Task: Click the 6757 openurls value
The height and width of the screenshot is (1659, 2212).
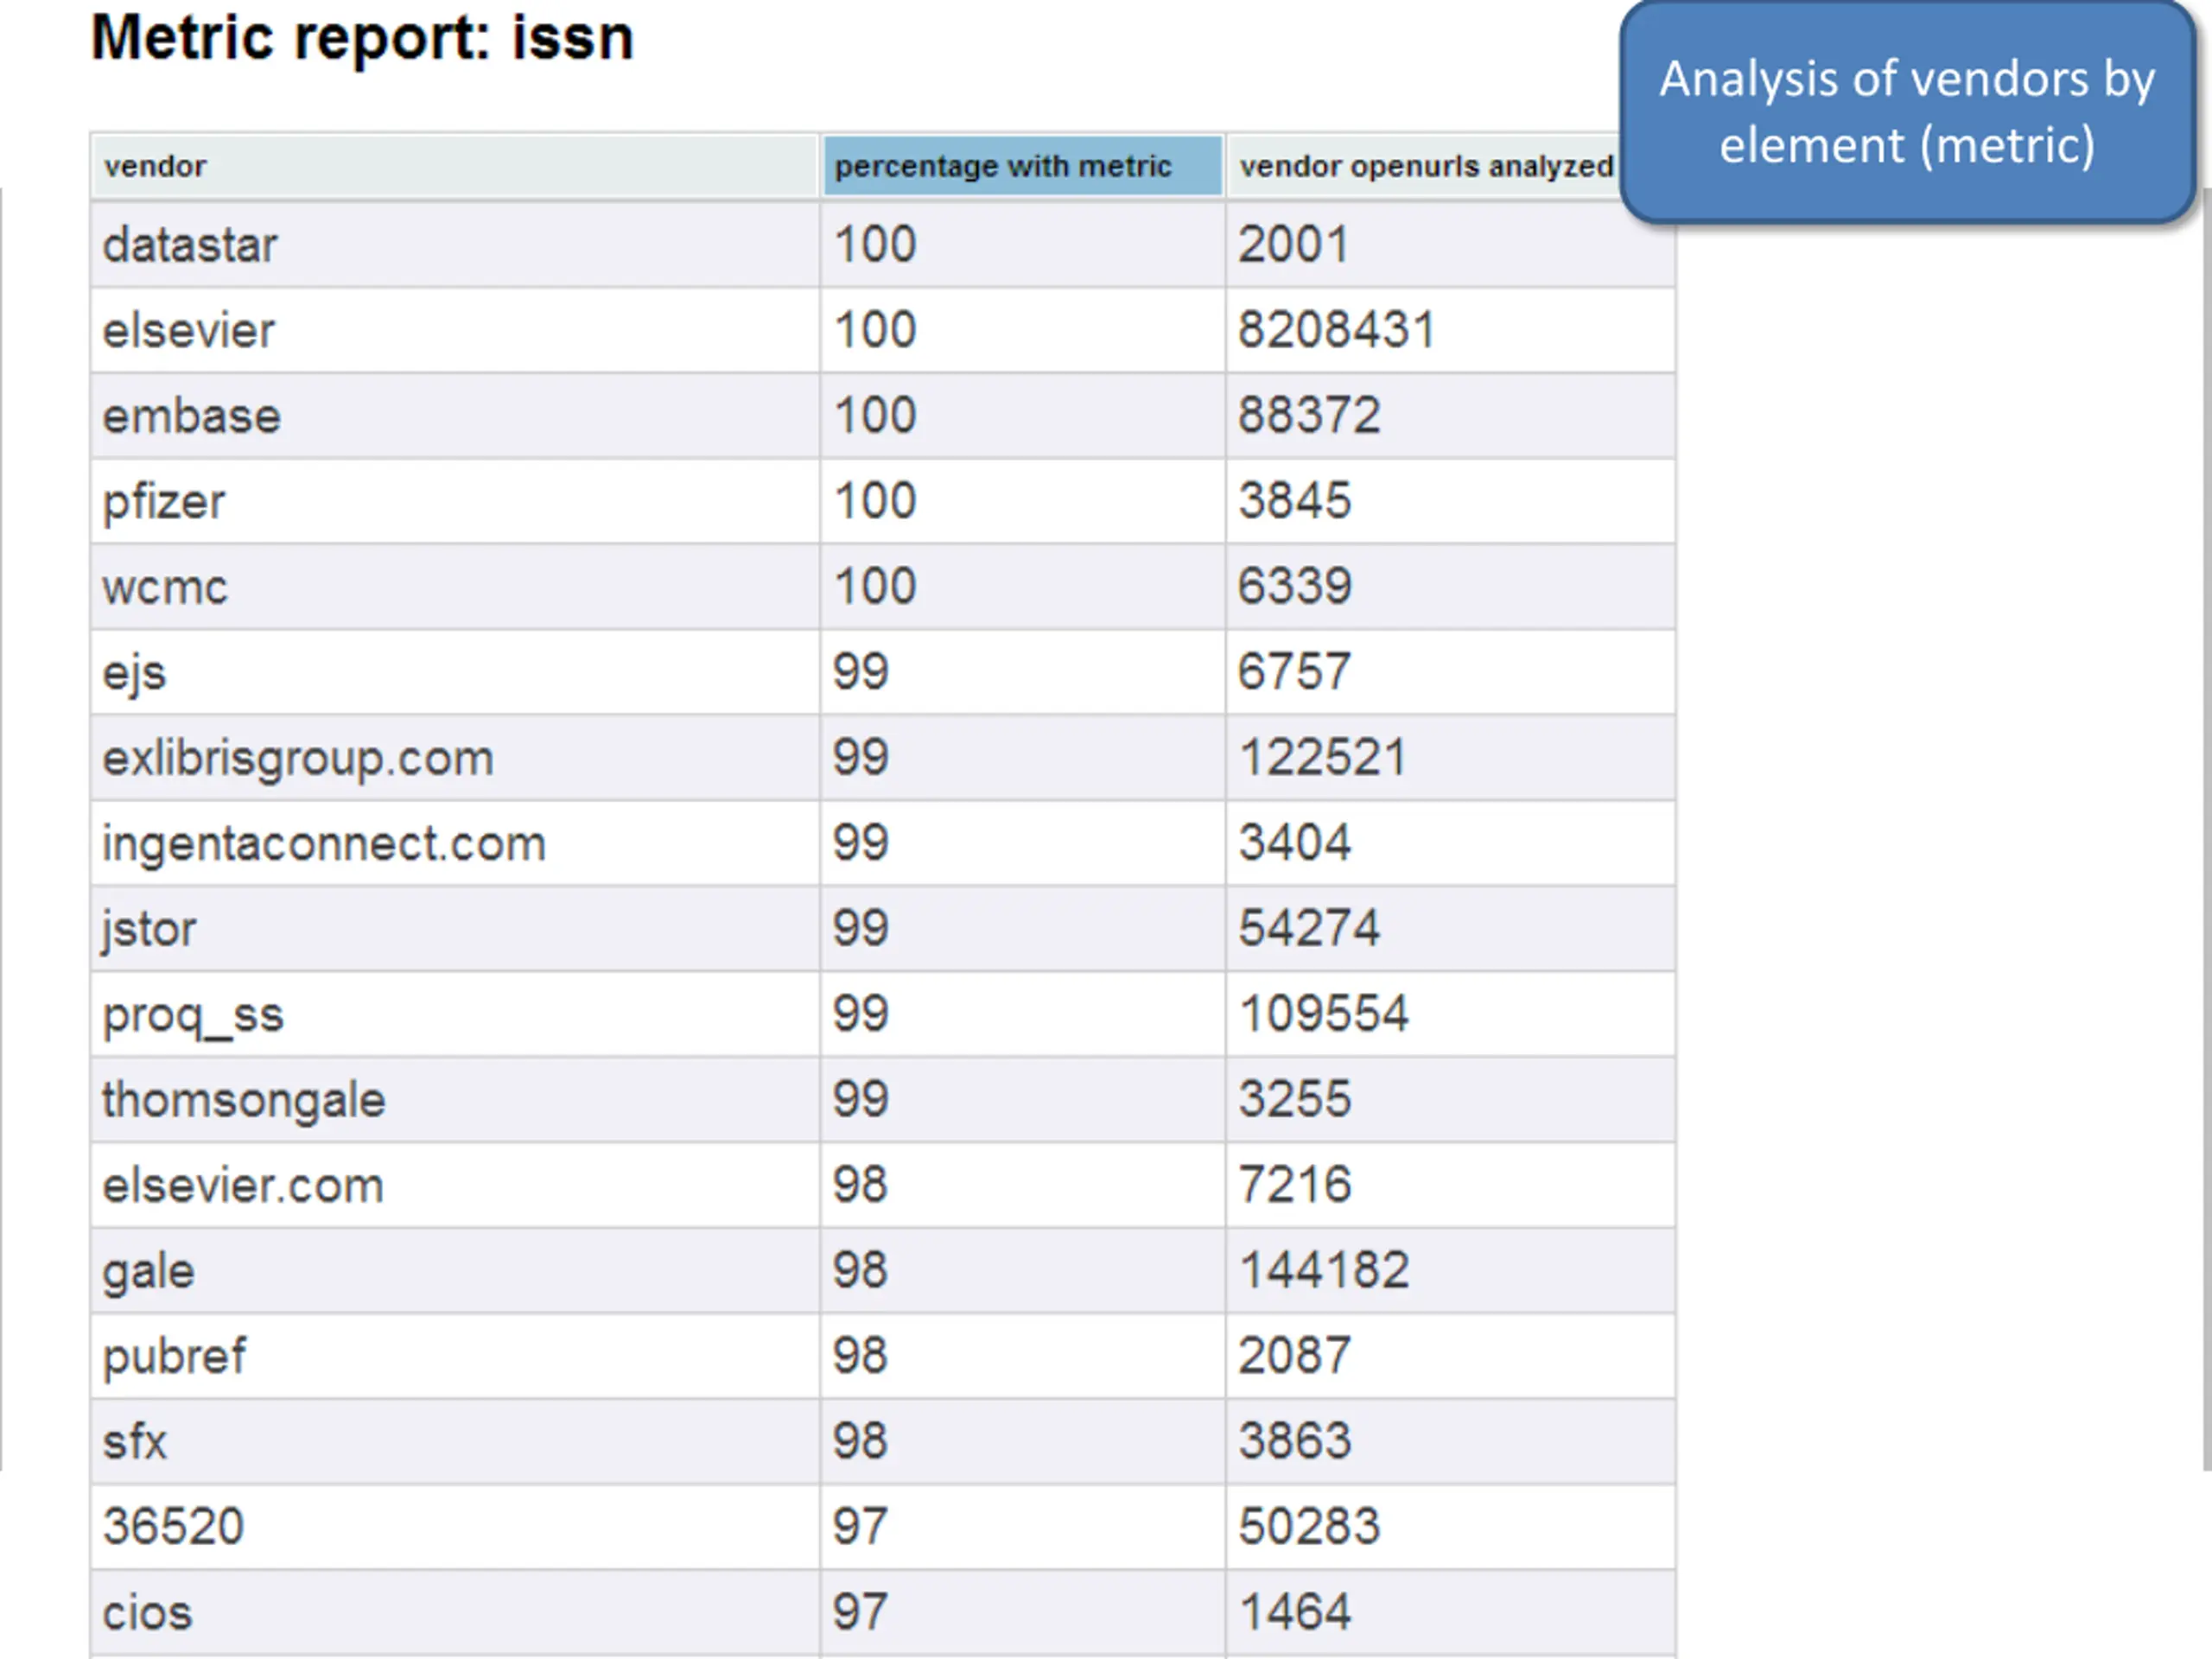Action: click(x=1295, y=673)
